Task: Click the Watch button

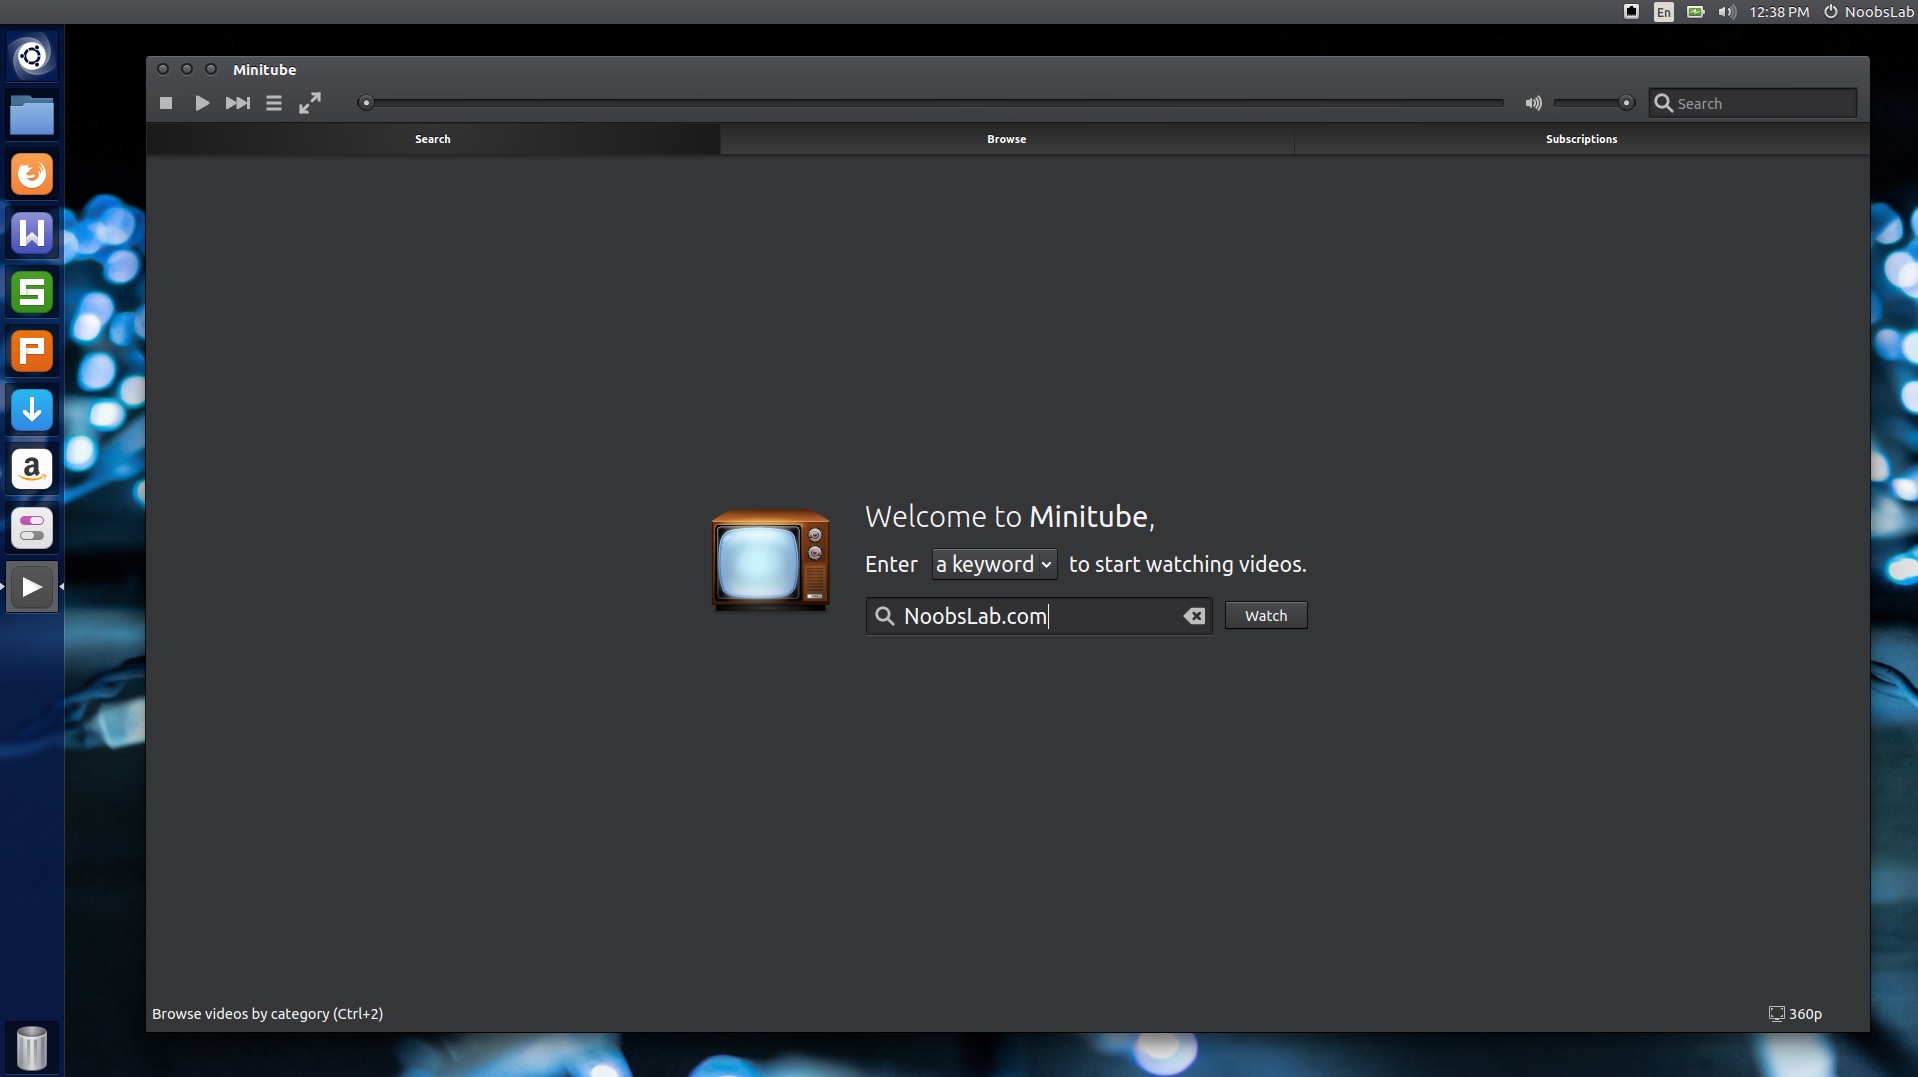Action: 1266,616
